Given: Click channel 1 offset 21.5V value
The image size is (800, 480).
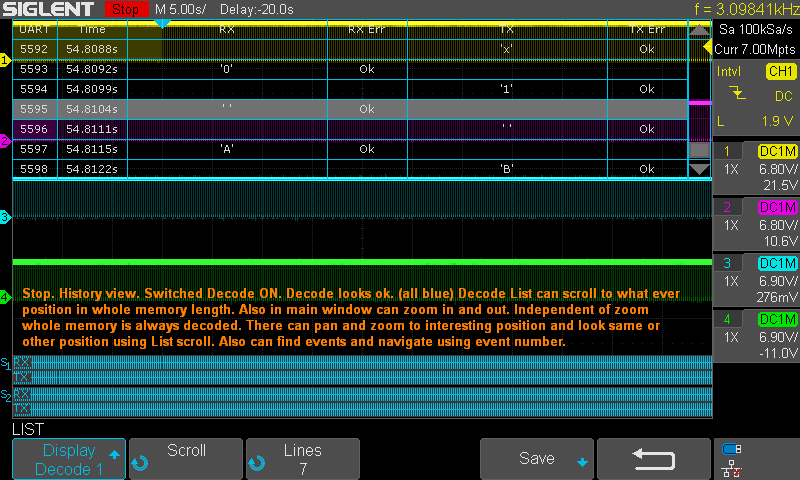Looking at the screenshot, I should coord(780,185).
